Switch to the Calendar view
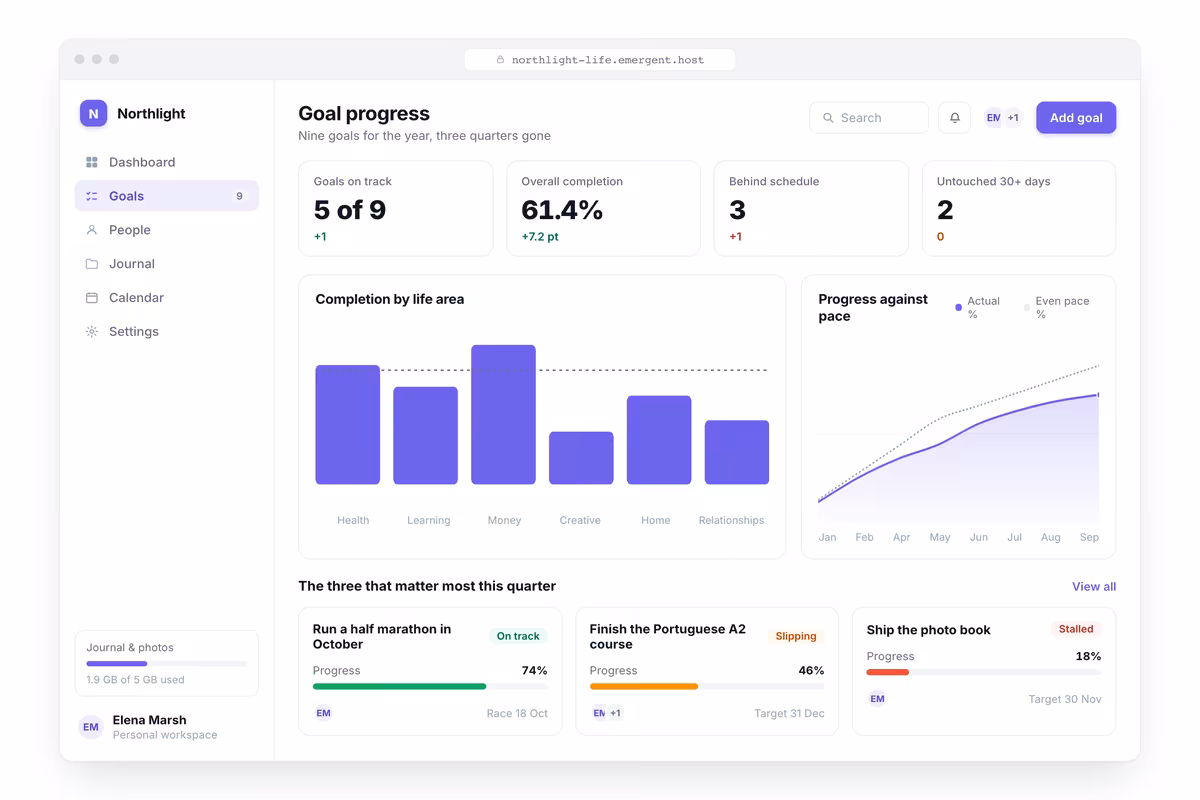This screenshot has width=1200, height=800. pos(167,298)
